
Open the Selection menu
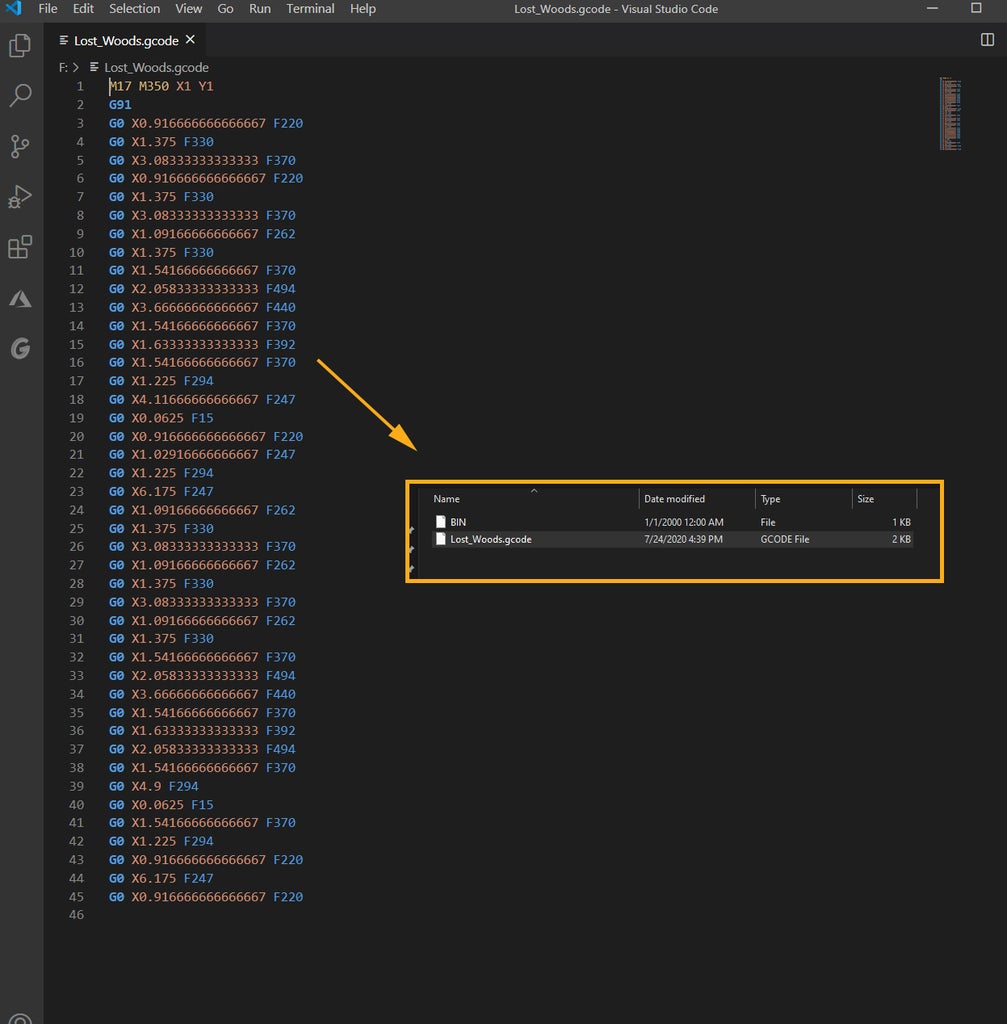coord(135,8)
